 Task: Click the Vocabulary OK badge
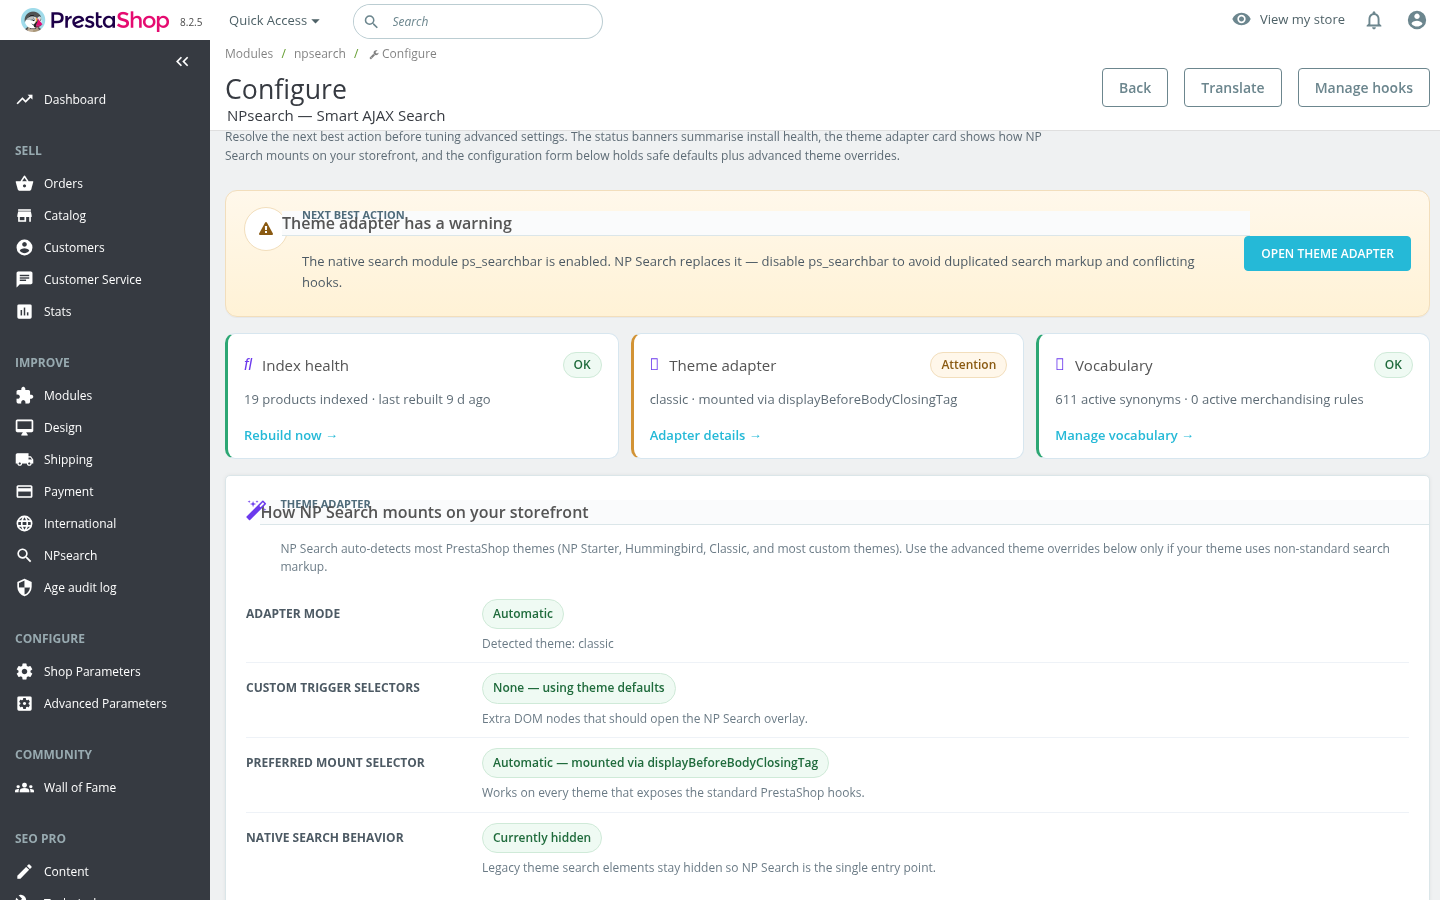coord(1393,365)
